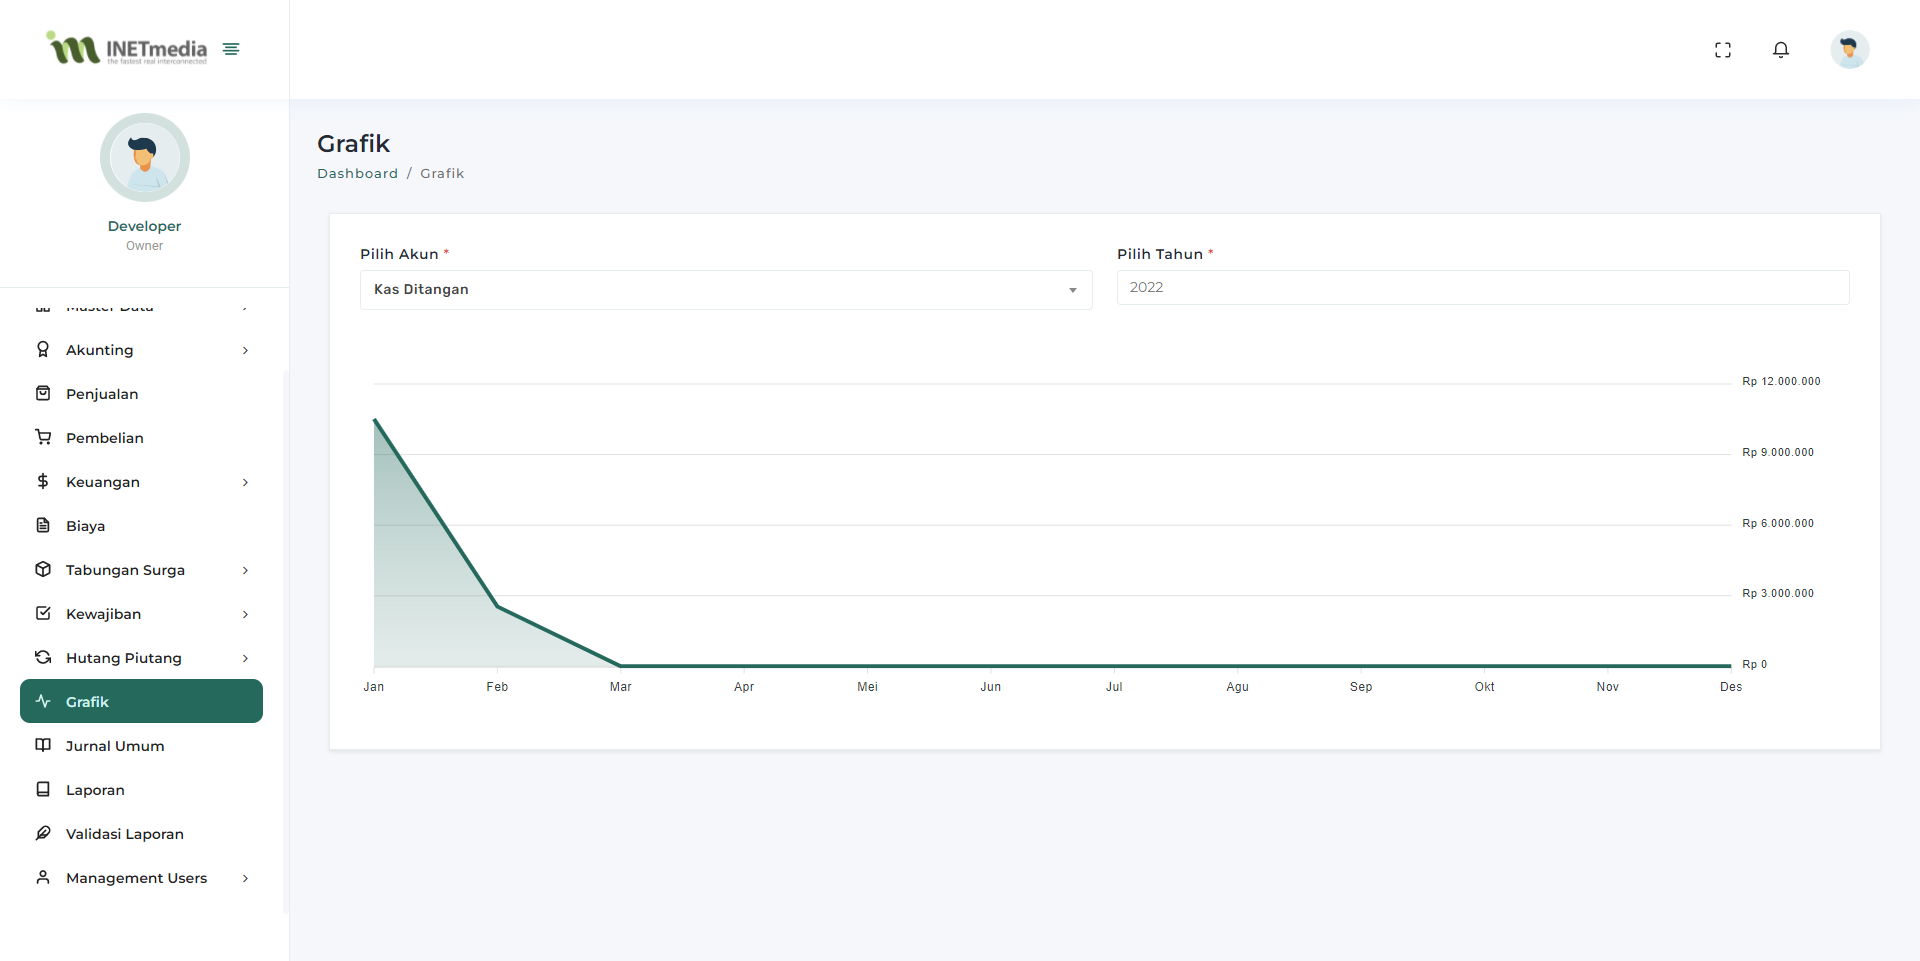The image size is (1920, 961).
Task: Open the notifications bell
Action: pyautogui.click(x=1780, y=50)
